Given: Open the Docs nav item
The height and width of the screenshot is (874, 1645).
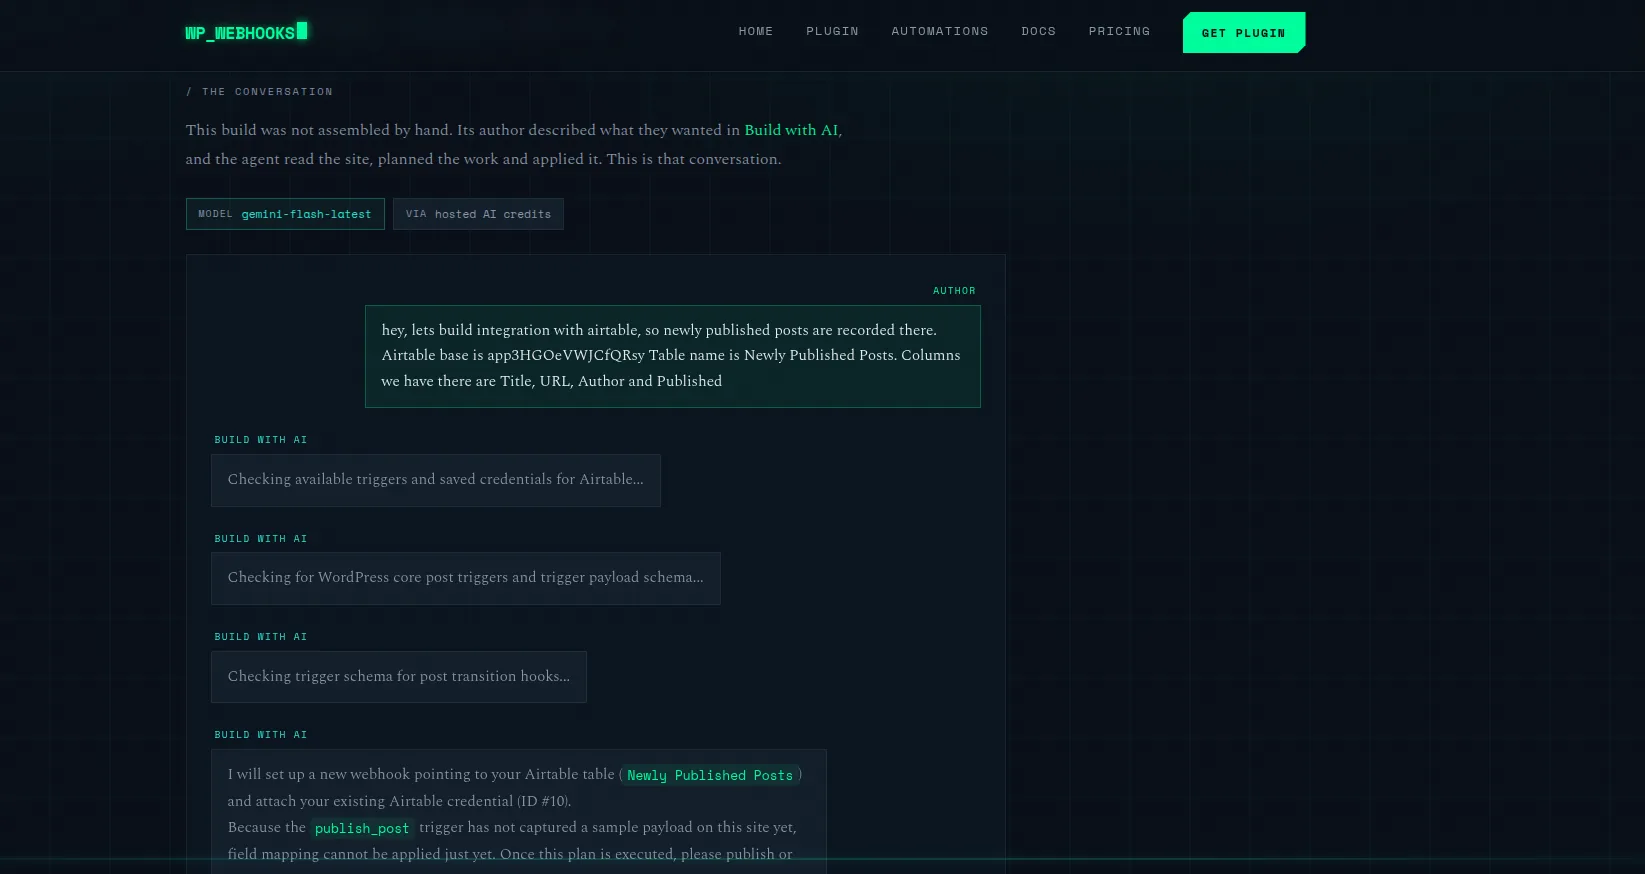Looking at the screenshot, I should pyautogui.click(x=1038, y=31).
